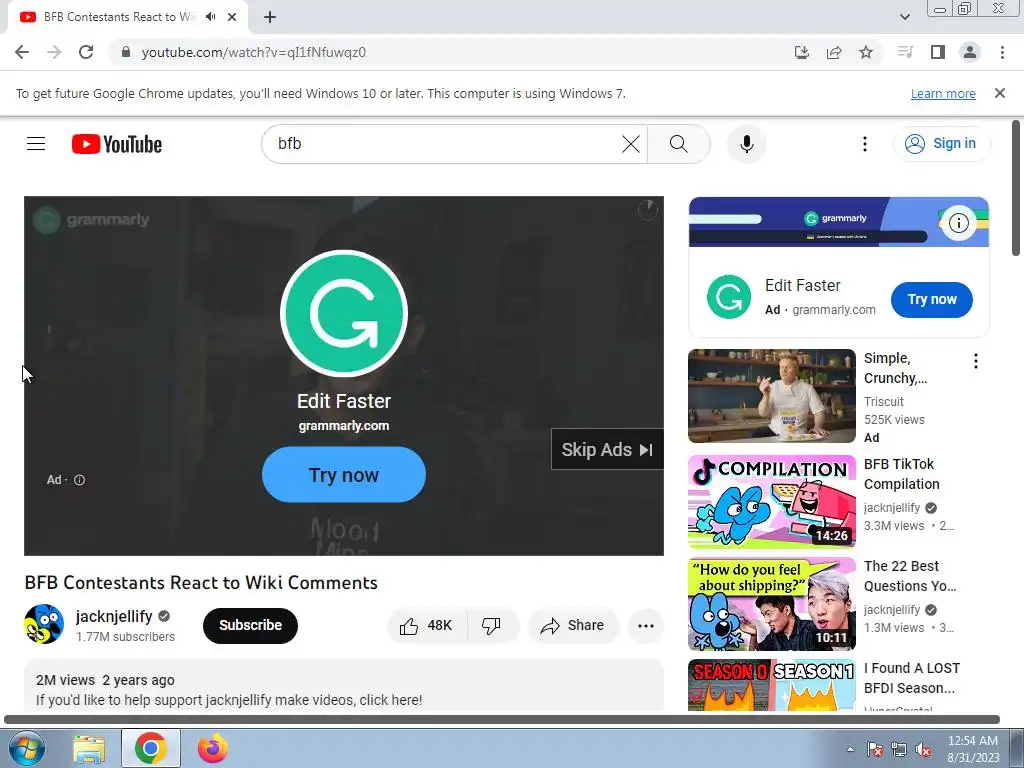
Task: Click the jacknjellify channel name
Action: pyautogui.click(x=114, y=616)
